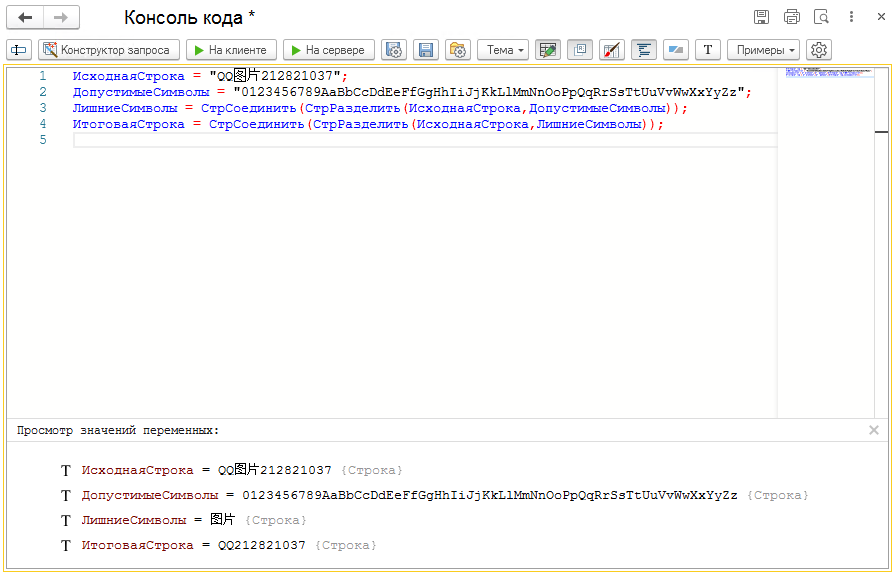Toggle the table with pencil button
Image resolution: width=894 pixels, height=575 pixels.
[x=547, y=50]
